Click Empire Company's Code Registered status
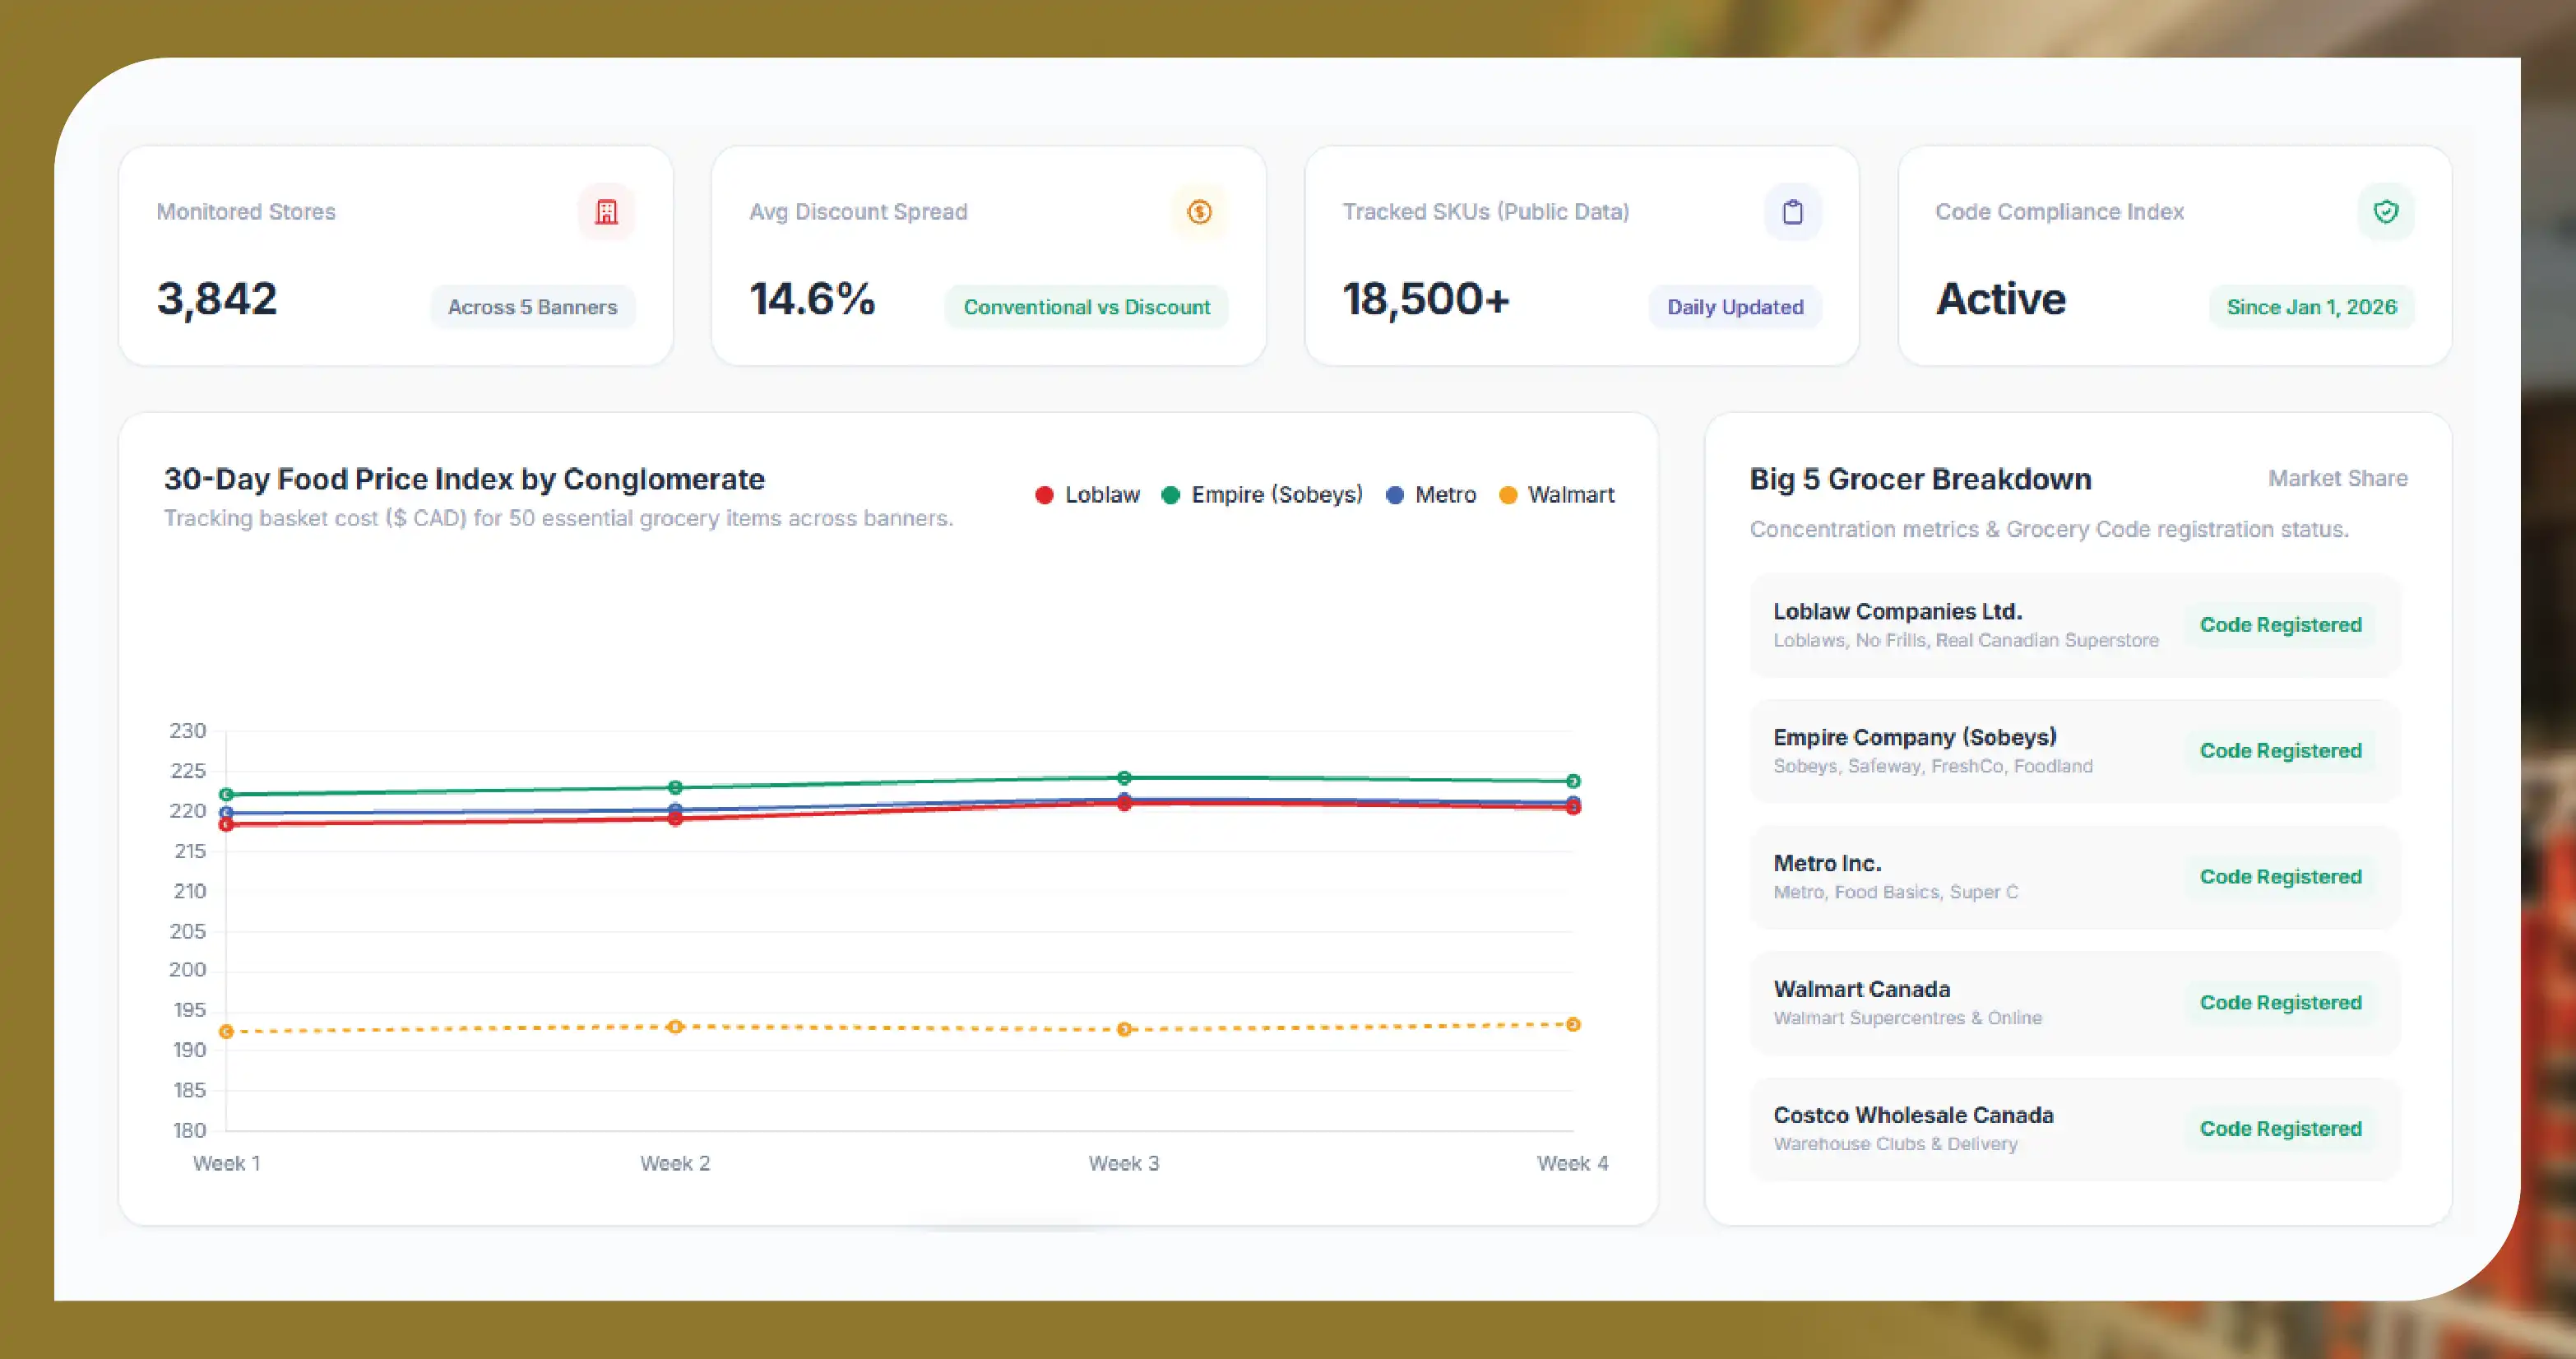The height and width of the screenshot is (1359, 2576). [x=2280, y=751]
